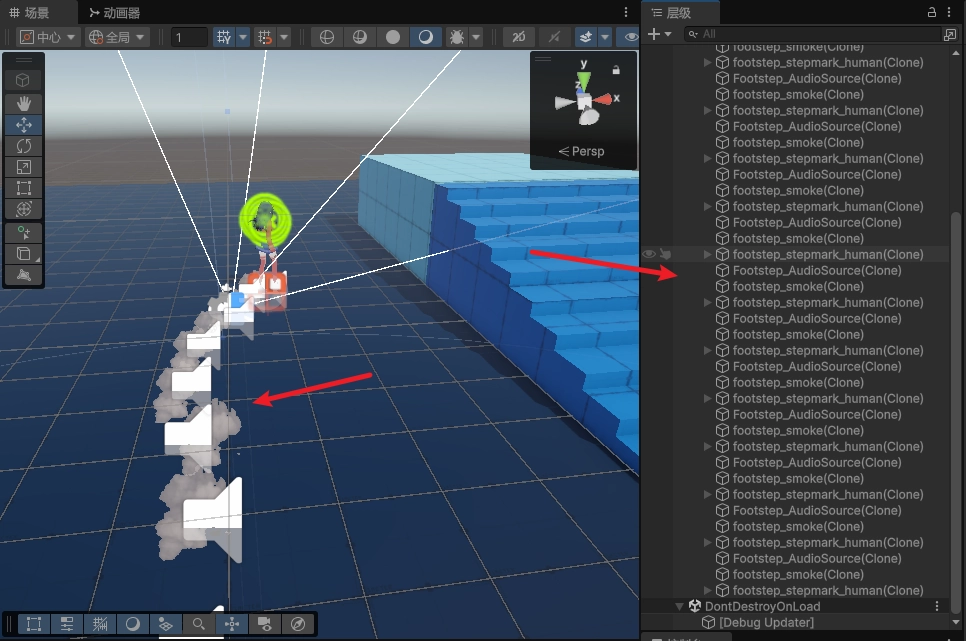Open the camera visibility overlay button
The width and height of the screenshot is (966, 641).
(265, 624)
